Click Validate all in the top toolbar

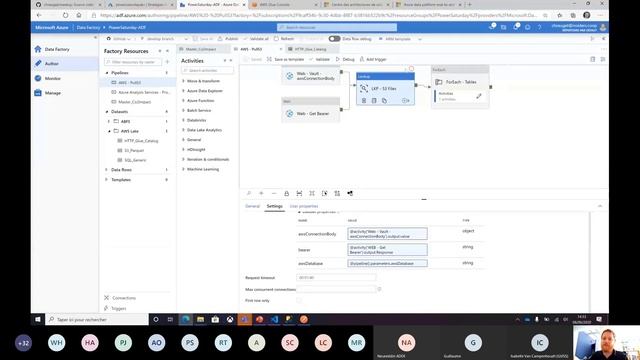(256, 39)
